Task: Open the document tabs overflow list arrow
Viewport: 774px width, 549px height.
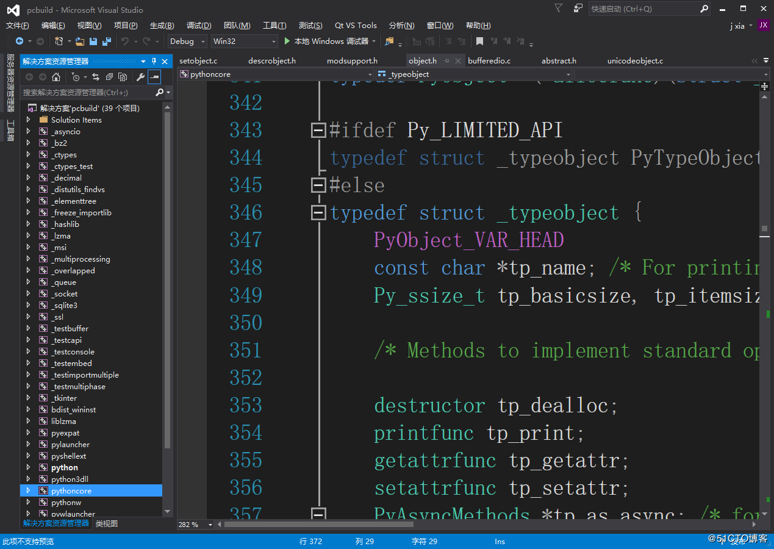Action: (x=766, y=61)
